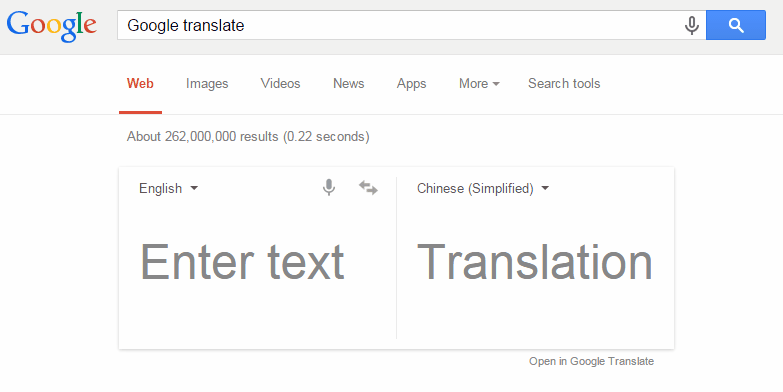The height and width of the screenshot is (392, 783).
Task: Click the About 262,000,000 results text
Action: (248, 136)
